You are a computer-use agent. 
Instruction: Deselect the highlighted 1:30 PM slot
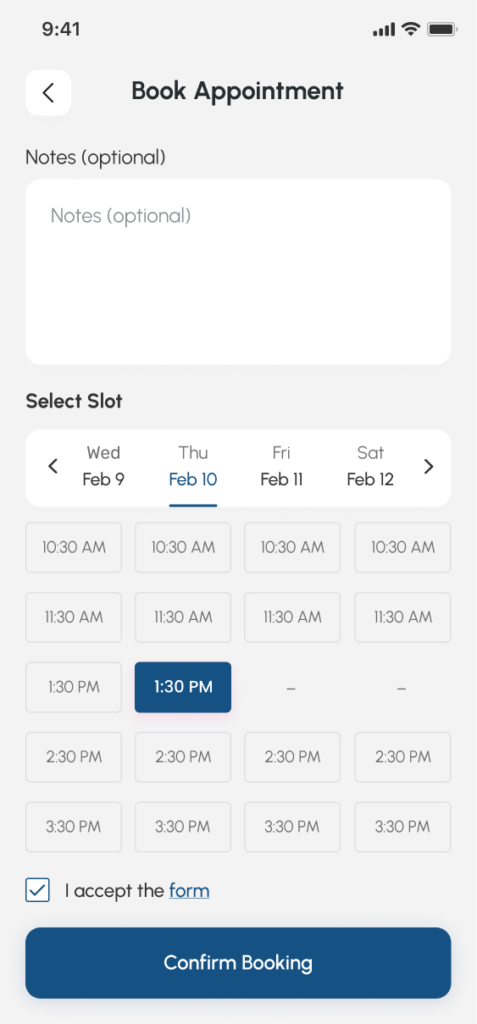183,687
